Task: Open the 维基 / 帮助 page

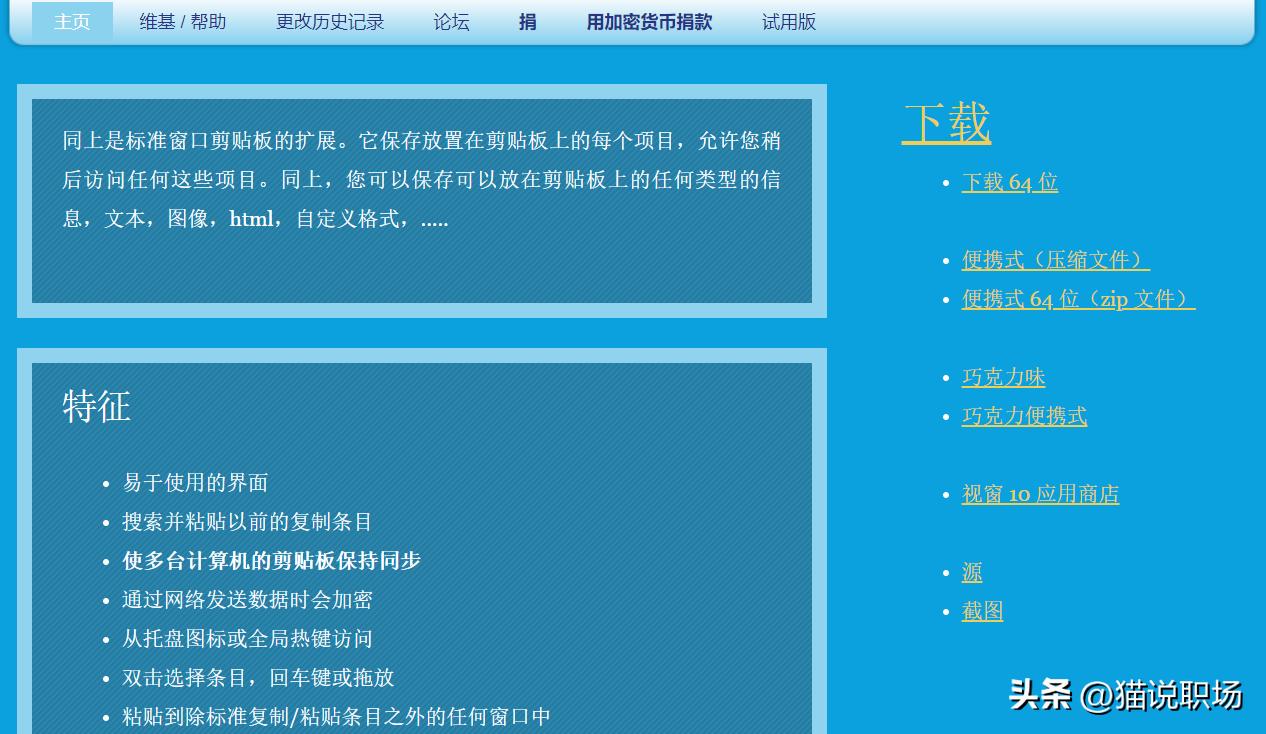Action: 182,21
